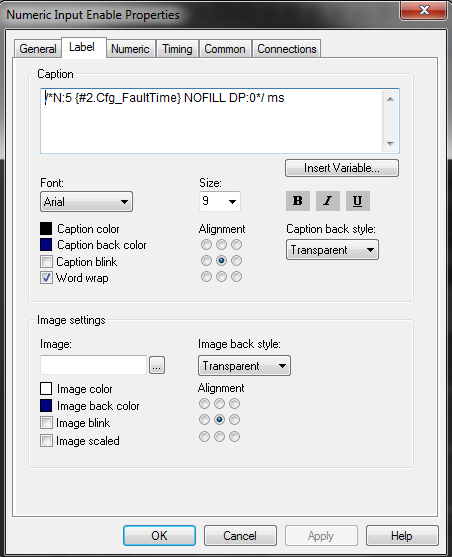Open the Common tab
Image resolution: width=452 pixels, height=557 pixels.
225,49
